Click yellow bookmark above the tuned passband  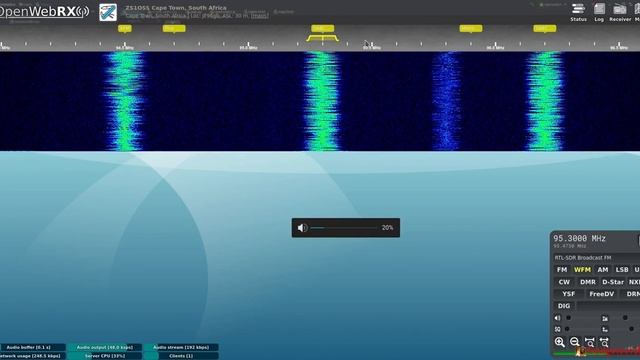pos(323,29)
